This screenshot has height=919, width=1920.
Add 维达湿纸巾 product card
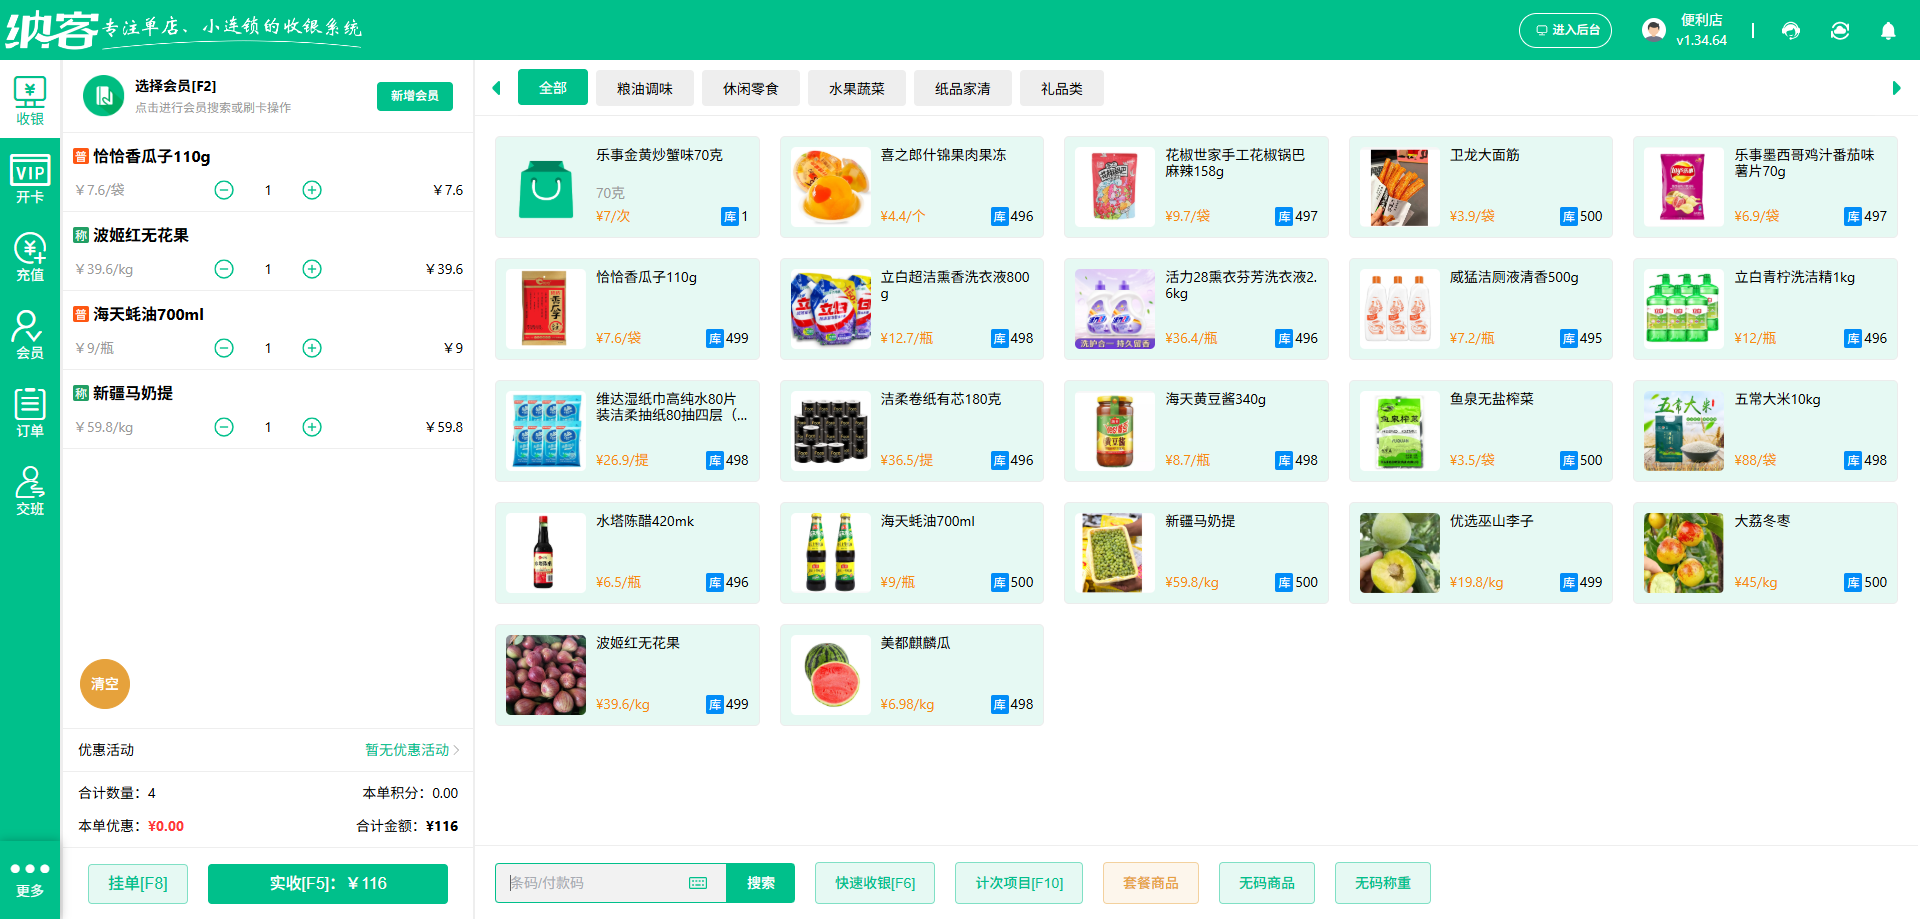coord(627,431)
